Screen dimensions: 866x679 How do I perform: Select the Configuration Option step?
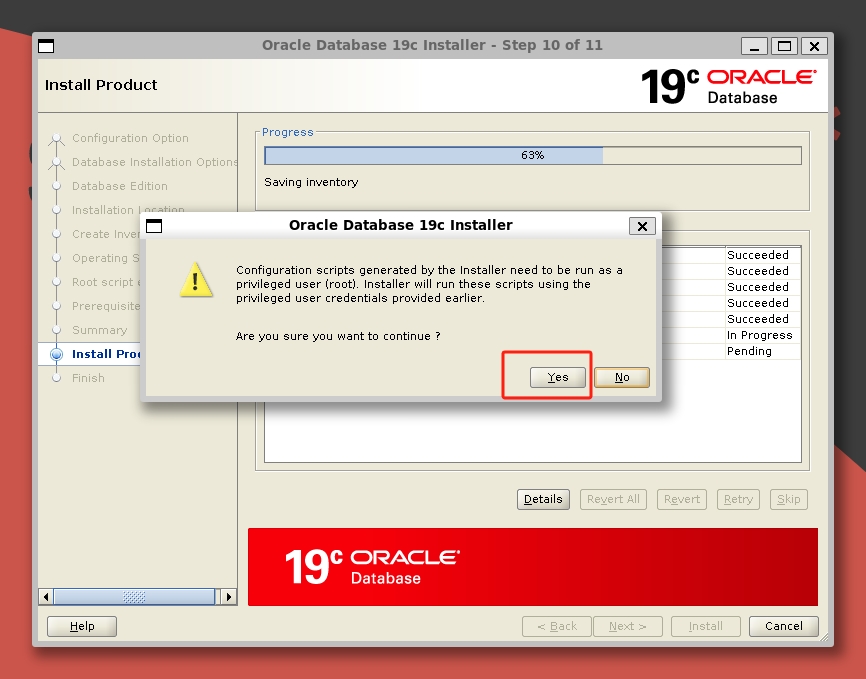[x=130, y=138]
